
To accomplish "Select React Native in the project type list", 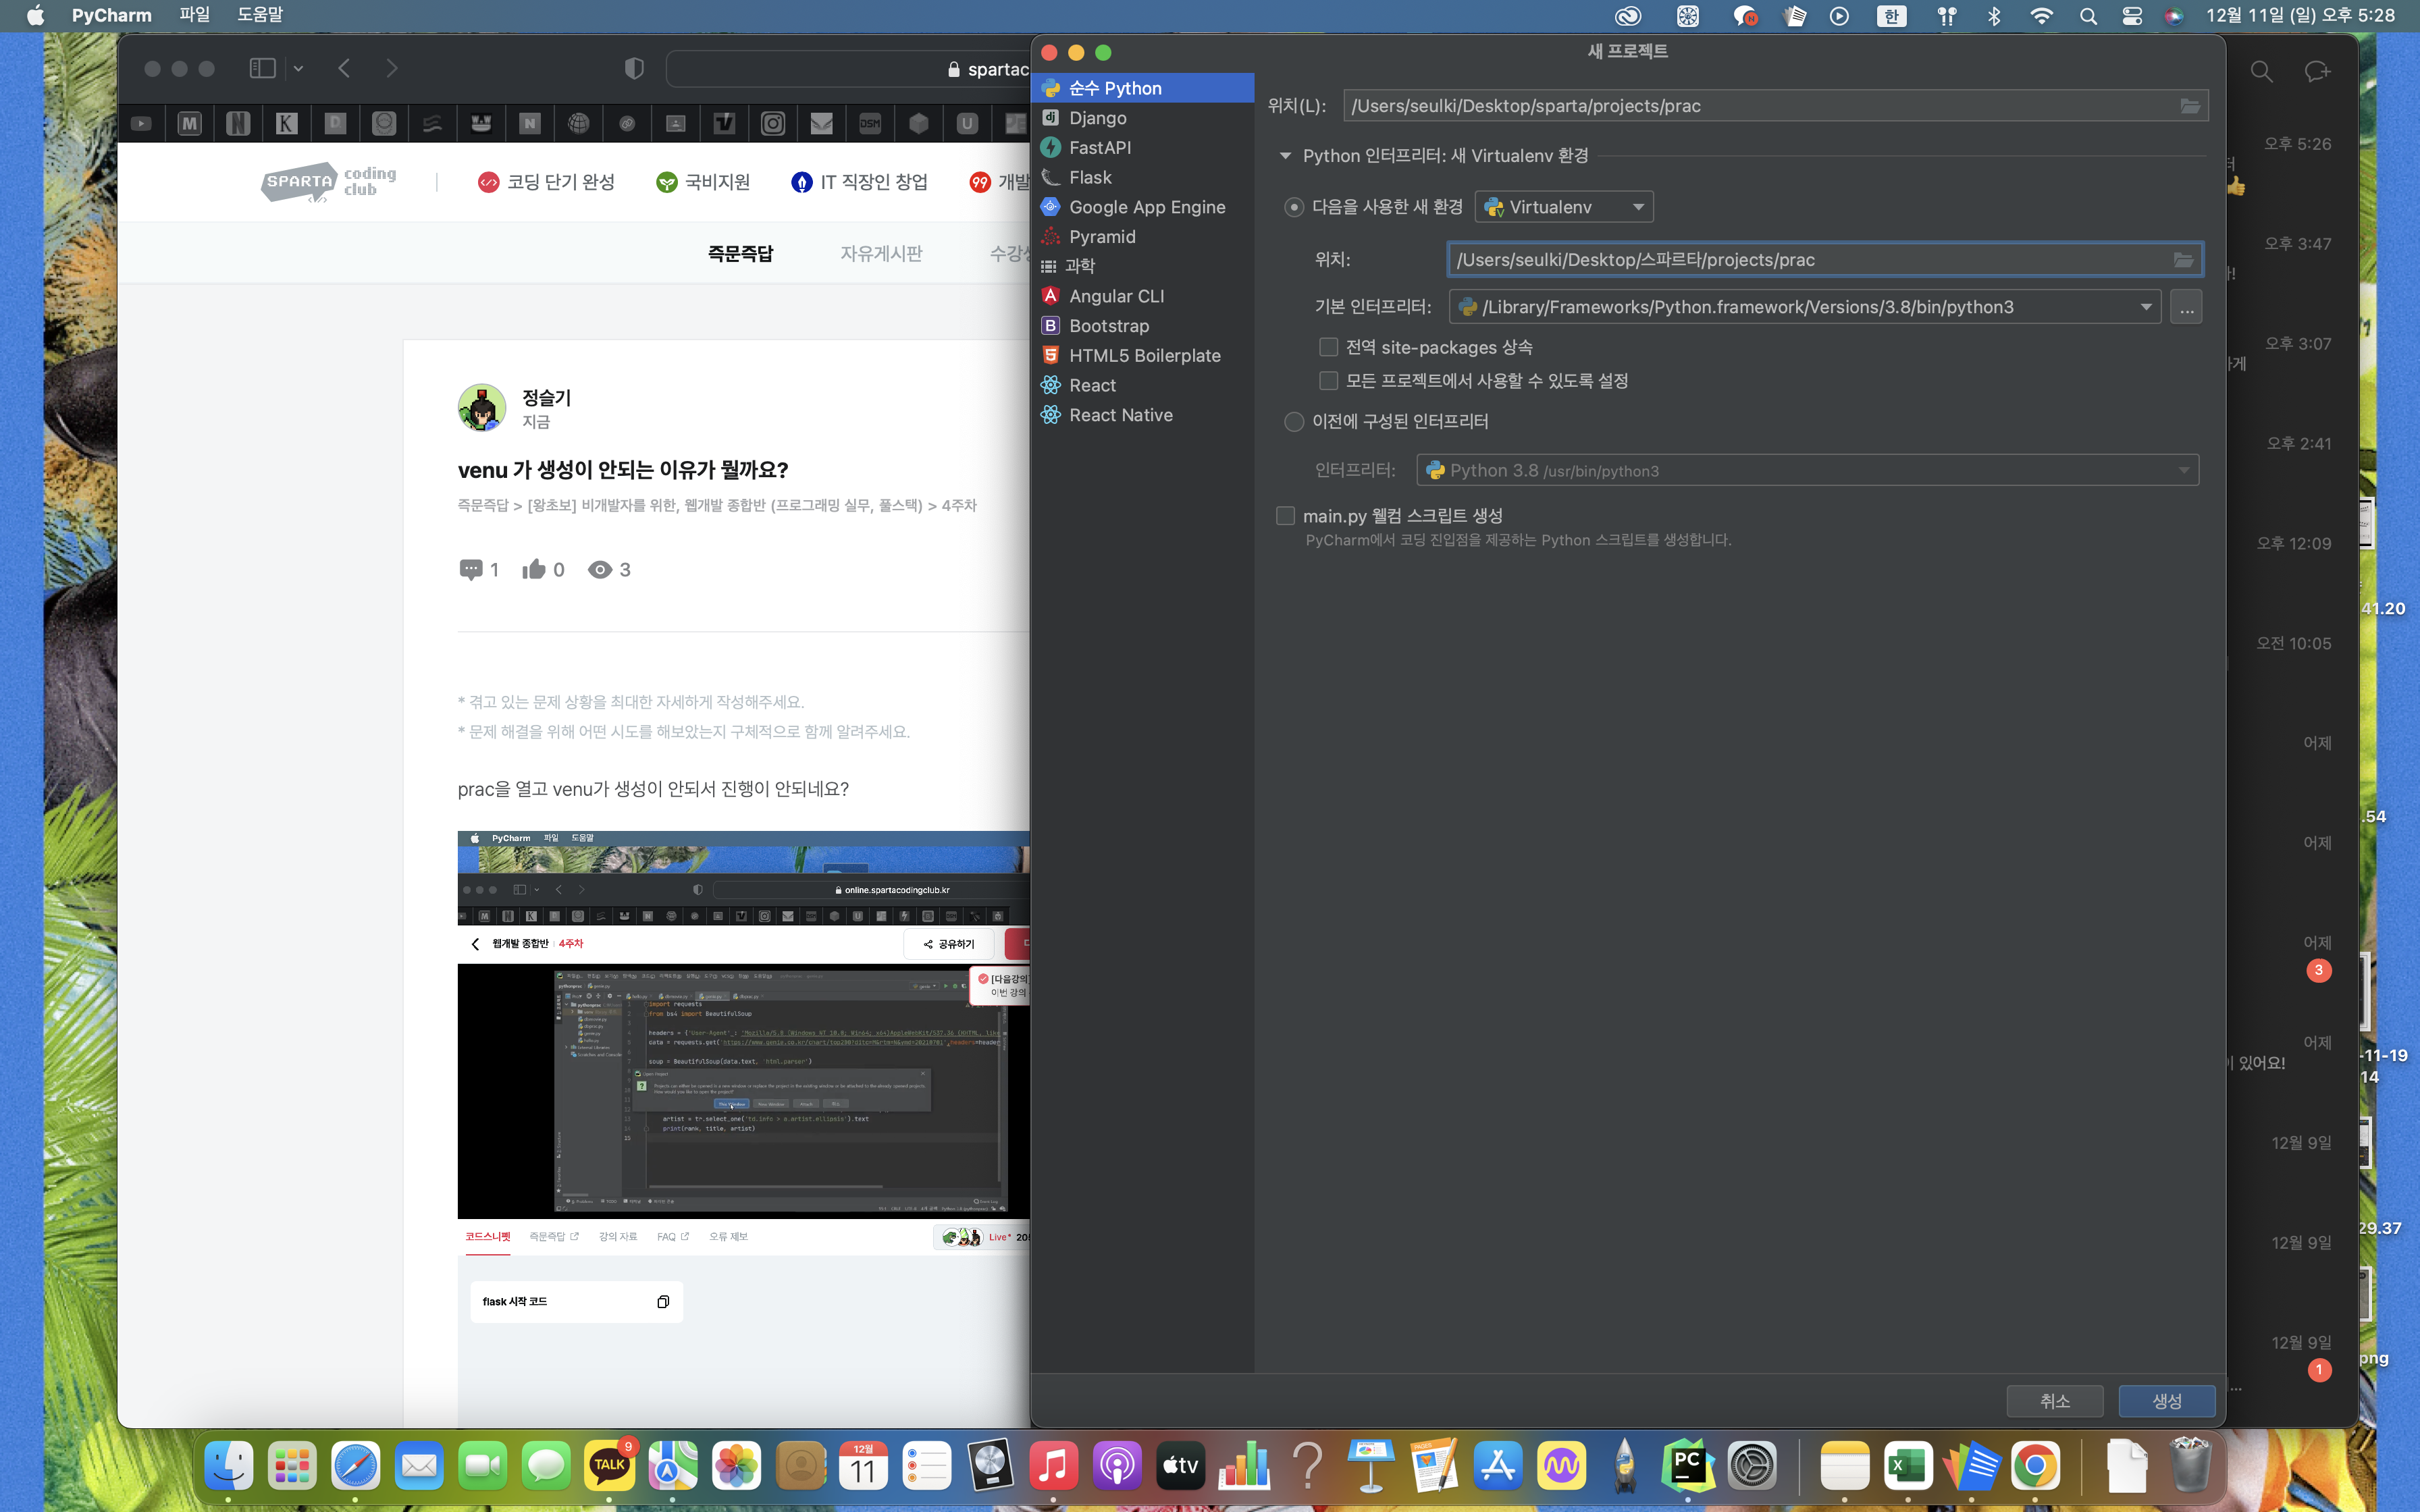I will pos(1142,415).
